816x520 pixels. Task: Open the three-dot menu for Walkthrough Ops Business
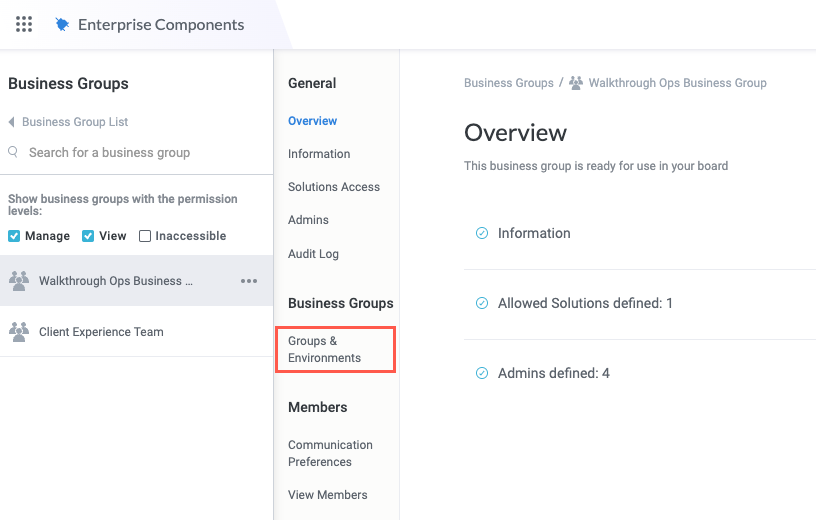(249, 281)
